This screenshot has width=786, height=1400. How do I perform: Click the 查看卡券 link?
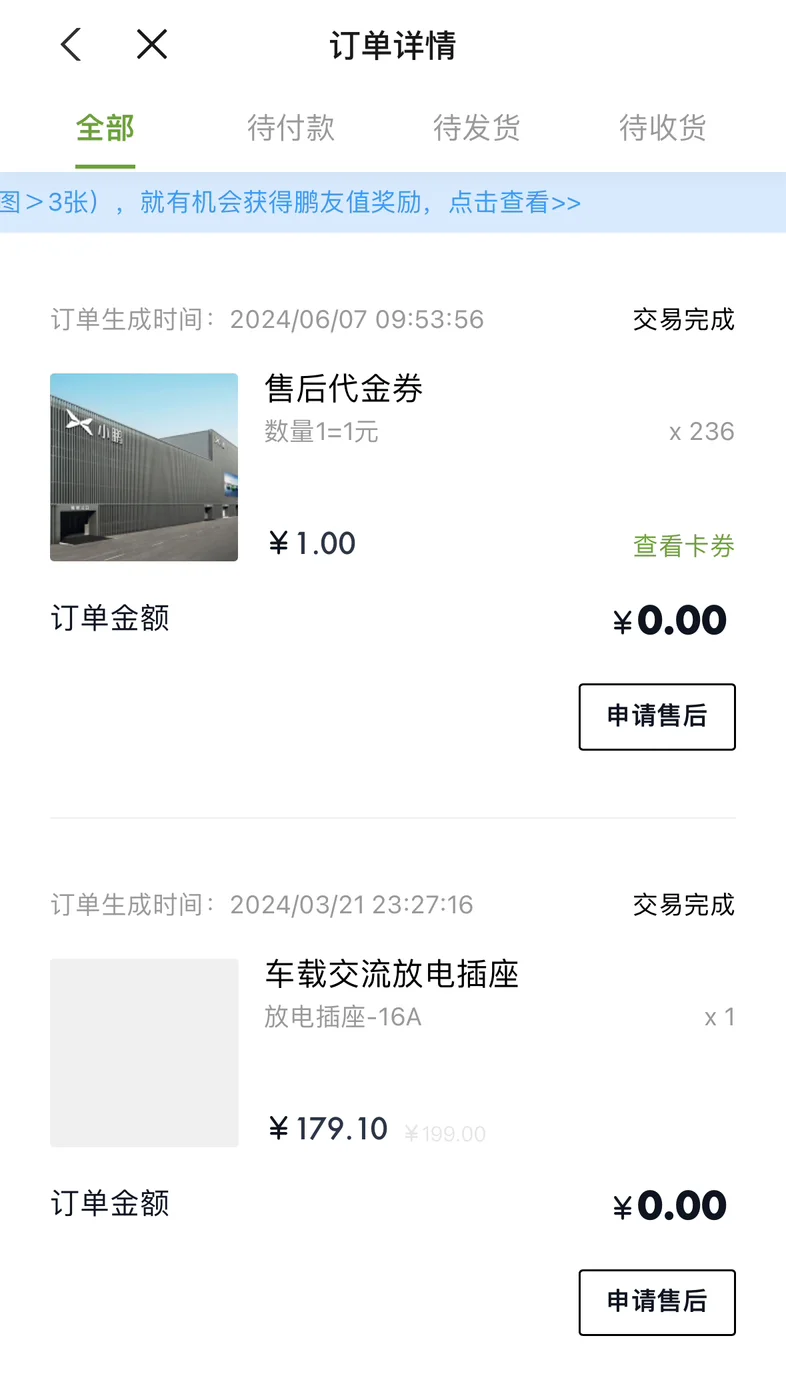pyautogui.click(x=684, y=546)
